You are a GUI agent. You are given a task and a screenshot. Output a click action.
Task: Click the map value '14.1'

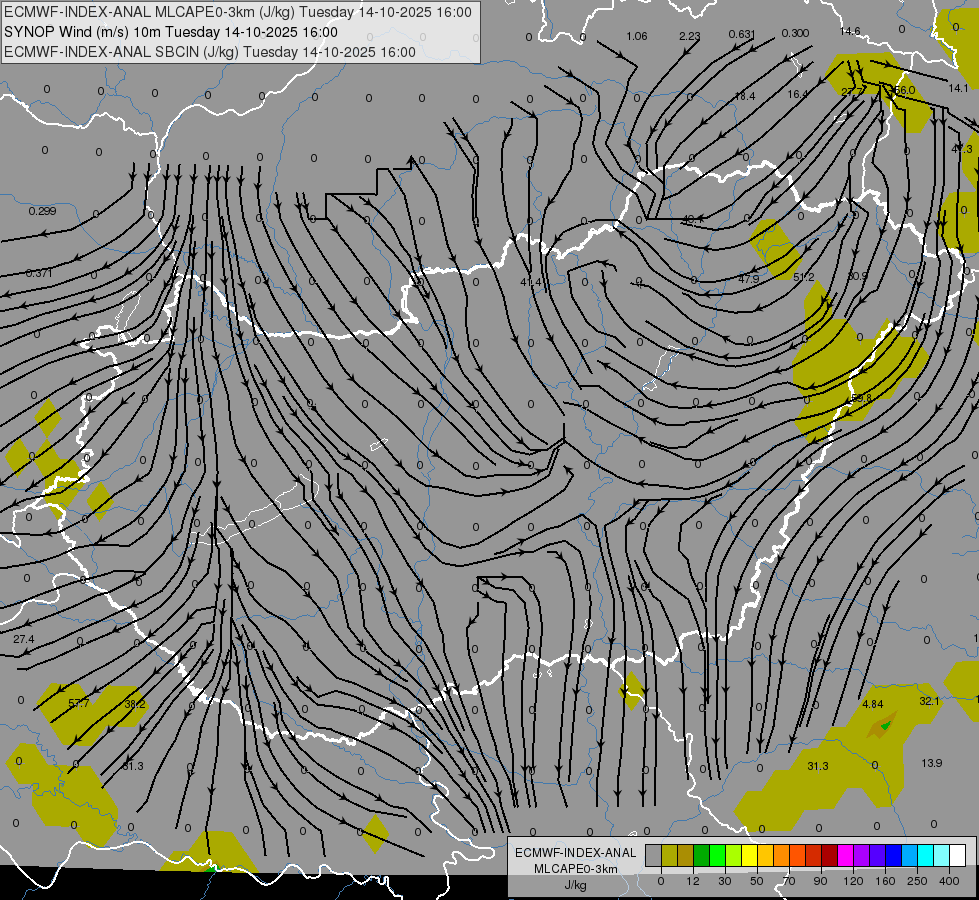click(x=958, y=89)
